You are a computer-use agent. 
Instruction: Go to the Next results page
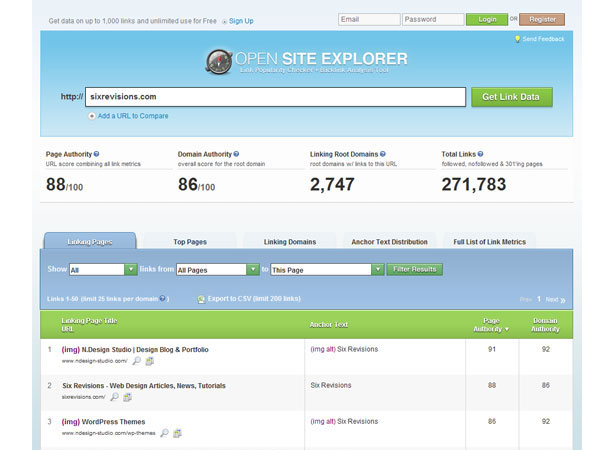(x=555, y=300)
